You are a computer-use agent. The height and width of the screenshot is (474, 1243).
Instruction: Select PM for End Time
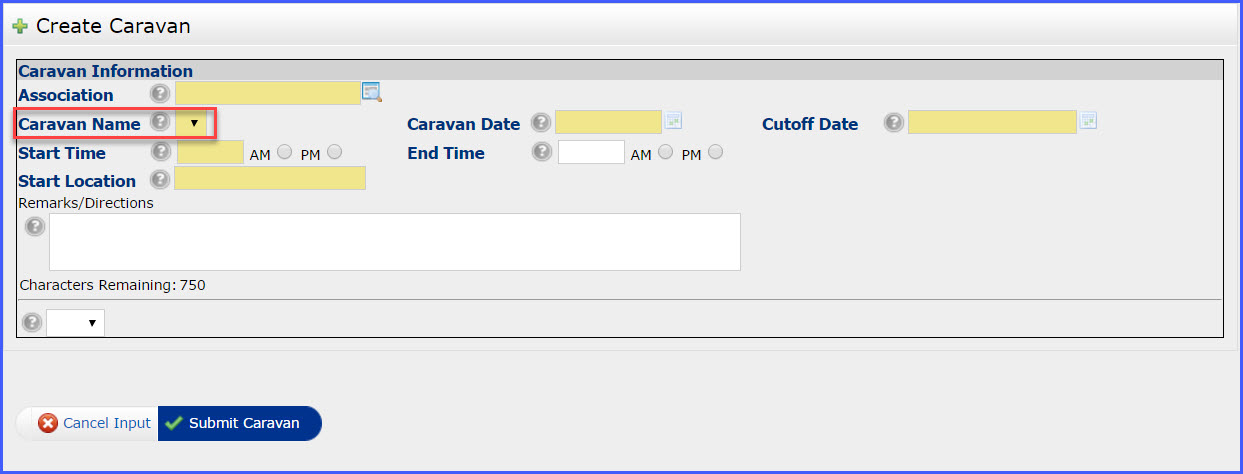(x=715, y=152)
